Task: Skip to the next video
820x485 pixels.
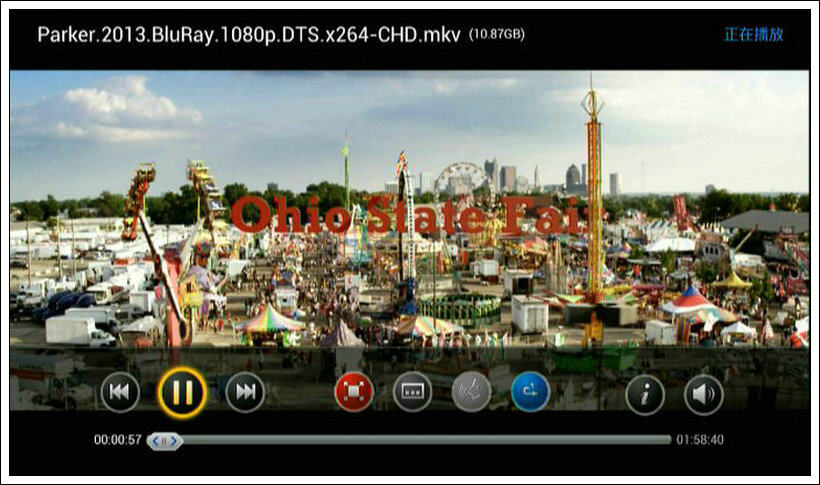Action: pos(245,392)
